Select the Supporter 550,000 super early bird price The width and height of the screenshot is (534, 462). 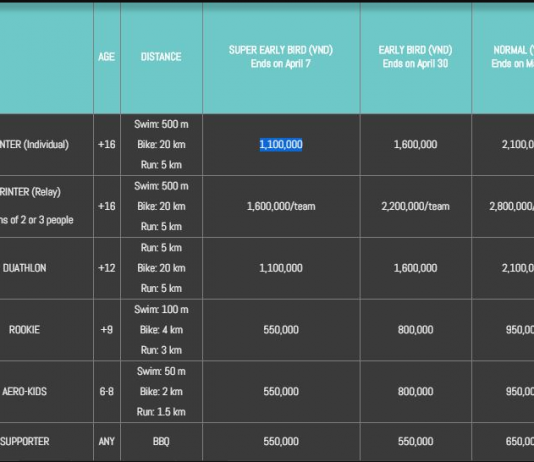(x=281, y=442)
